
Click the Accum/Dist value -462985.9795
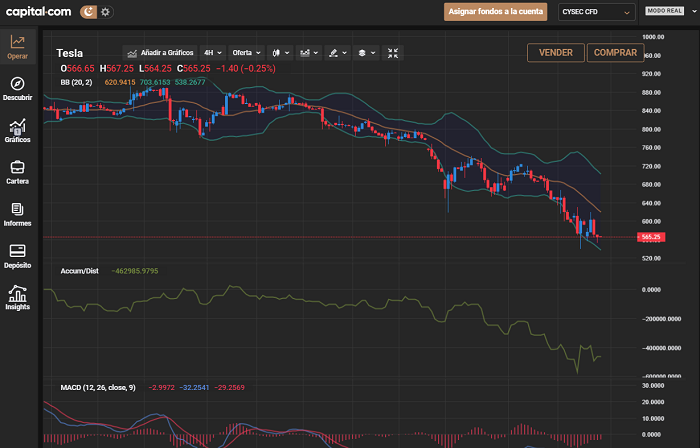pyautogui.click(x=134, y=271)
